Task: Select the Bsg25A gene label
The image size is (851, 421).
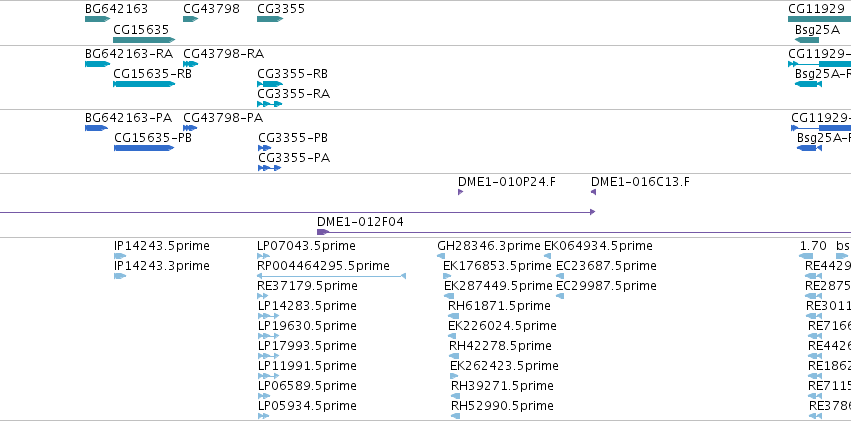Action: point(817,29)
